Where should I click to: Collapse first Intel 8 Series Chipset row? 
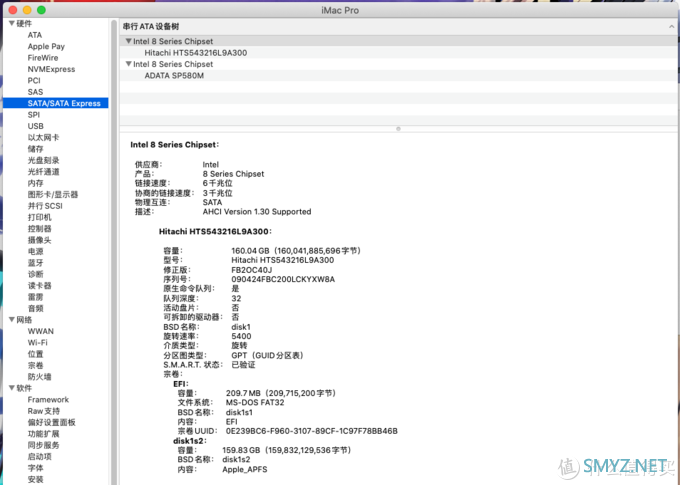point(128,41)
